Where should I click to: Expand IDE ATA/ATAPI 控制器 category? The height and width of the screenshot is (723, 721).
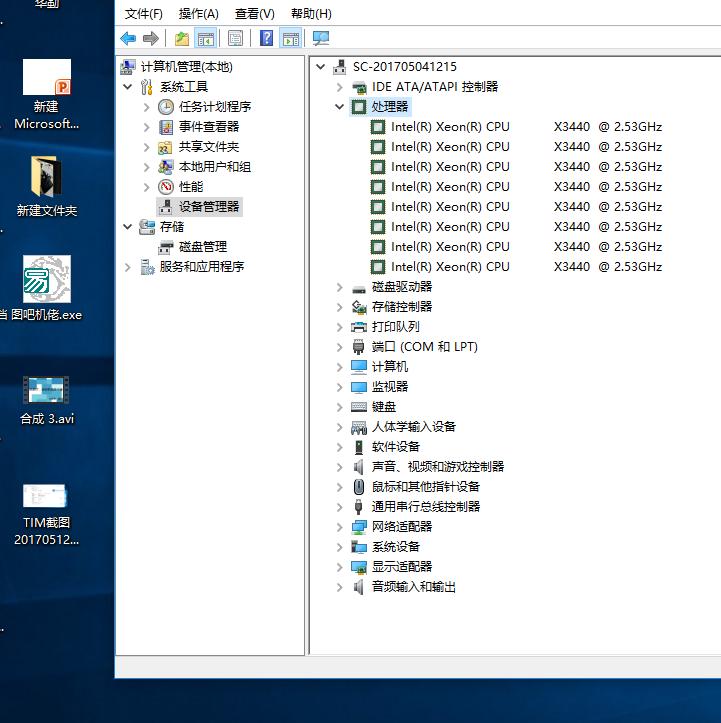coord(340,87)
